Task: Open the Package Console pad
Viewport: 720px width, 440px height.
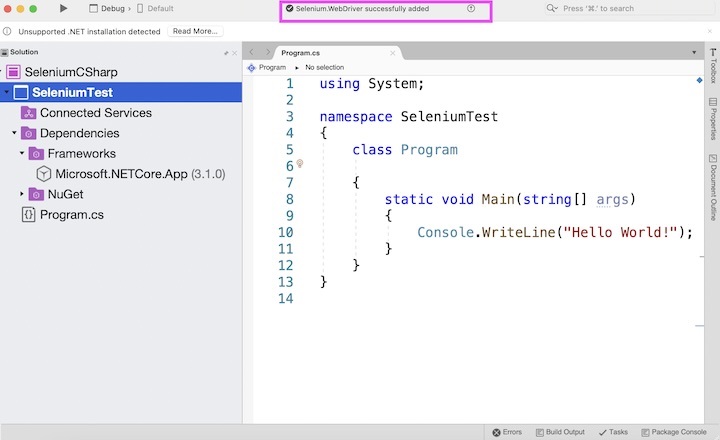Action: tap(674, 432)
